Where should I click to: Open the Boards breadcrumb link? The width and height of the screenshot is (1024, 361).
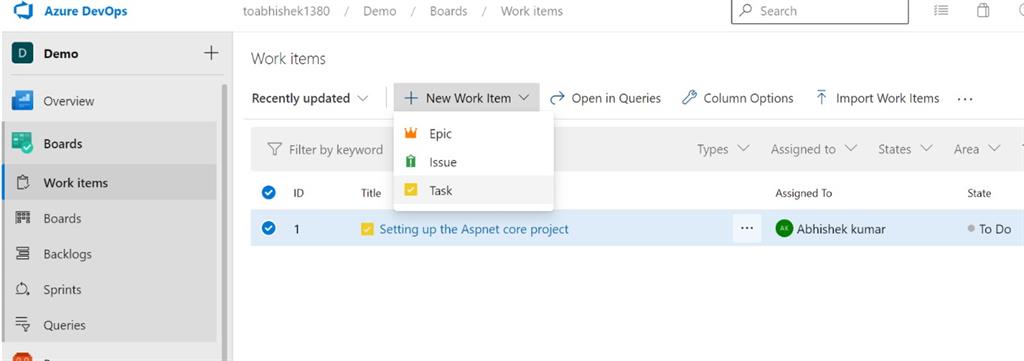point(449,11)
